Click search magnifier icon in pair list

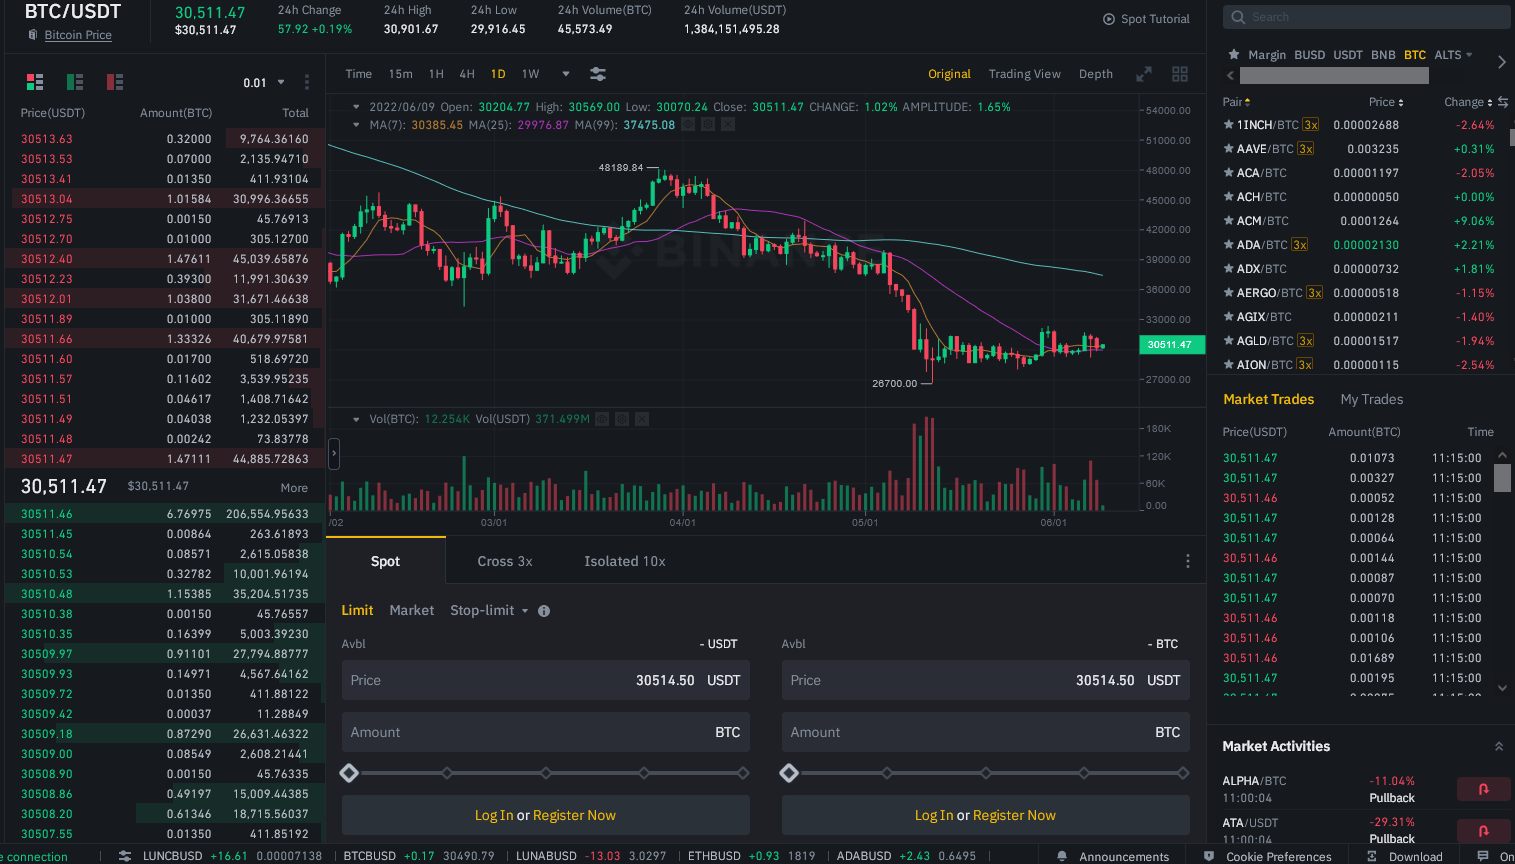[1238, 17]
